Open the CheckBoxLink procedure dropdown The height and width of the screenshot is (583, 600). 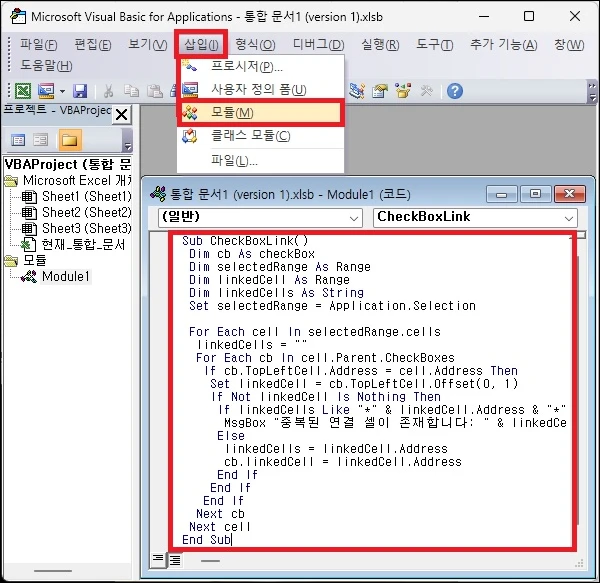coord(569,218)
